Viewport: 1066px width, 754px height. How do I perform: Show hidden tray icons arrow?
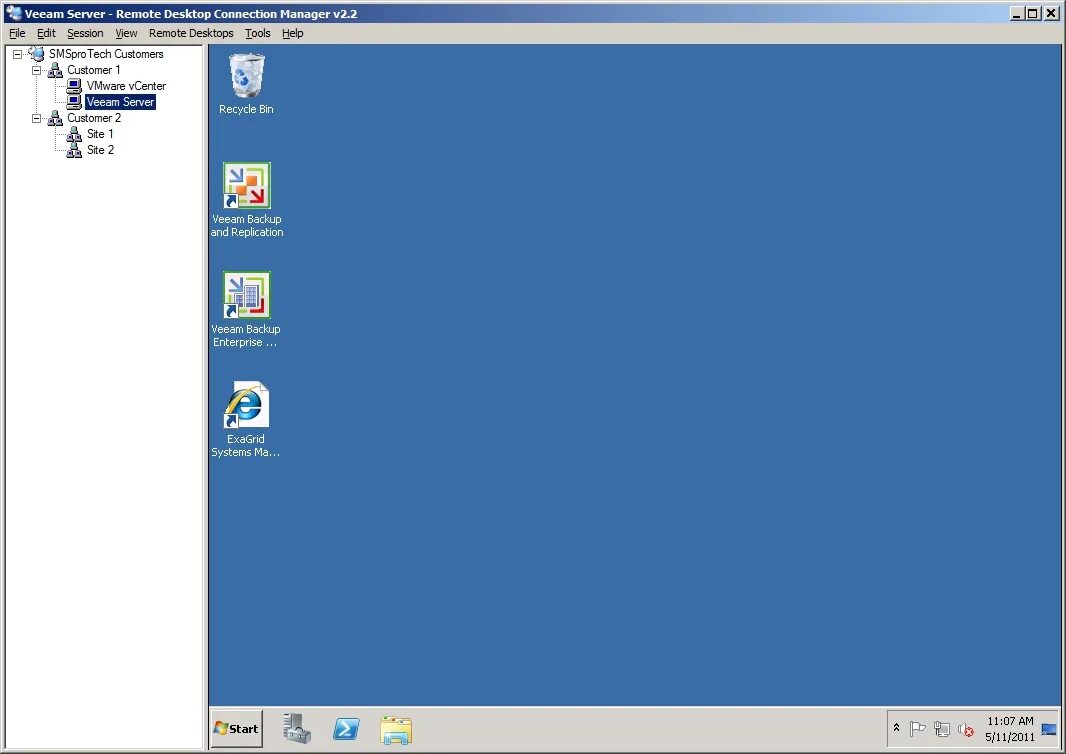pyautogui.click(x=896, y=728)
